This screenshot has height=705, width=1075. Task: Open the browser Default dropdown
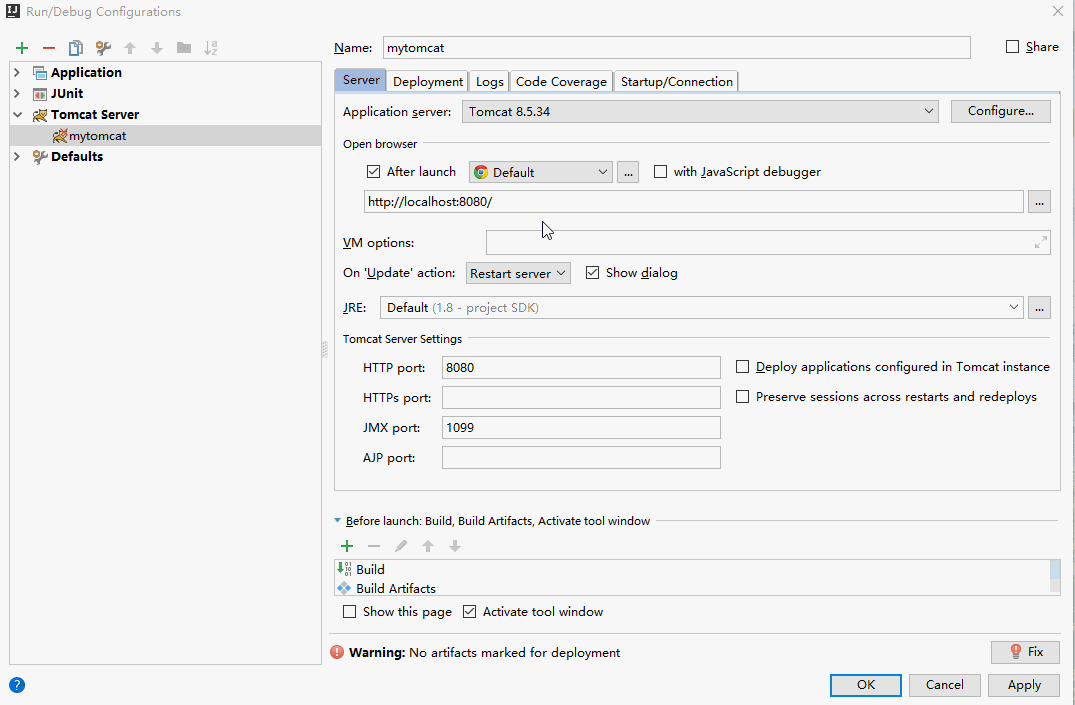[540, 172]
